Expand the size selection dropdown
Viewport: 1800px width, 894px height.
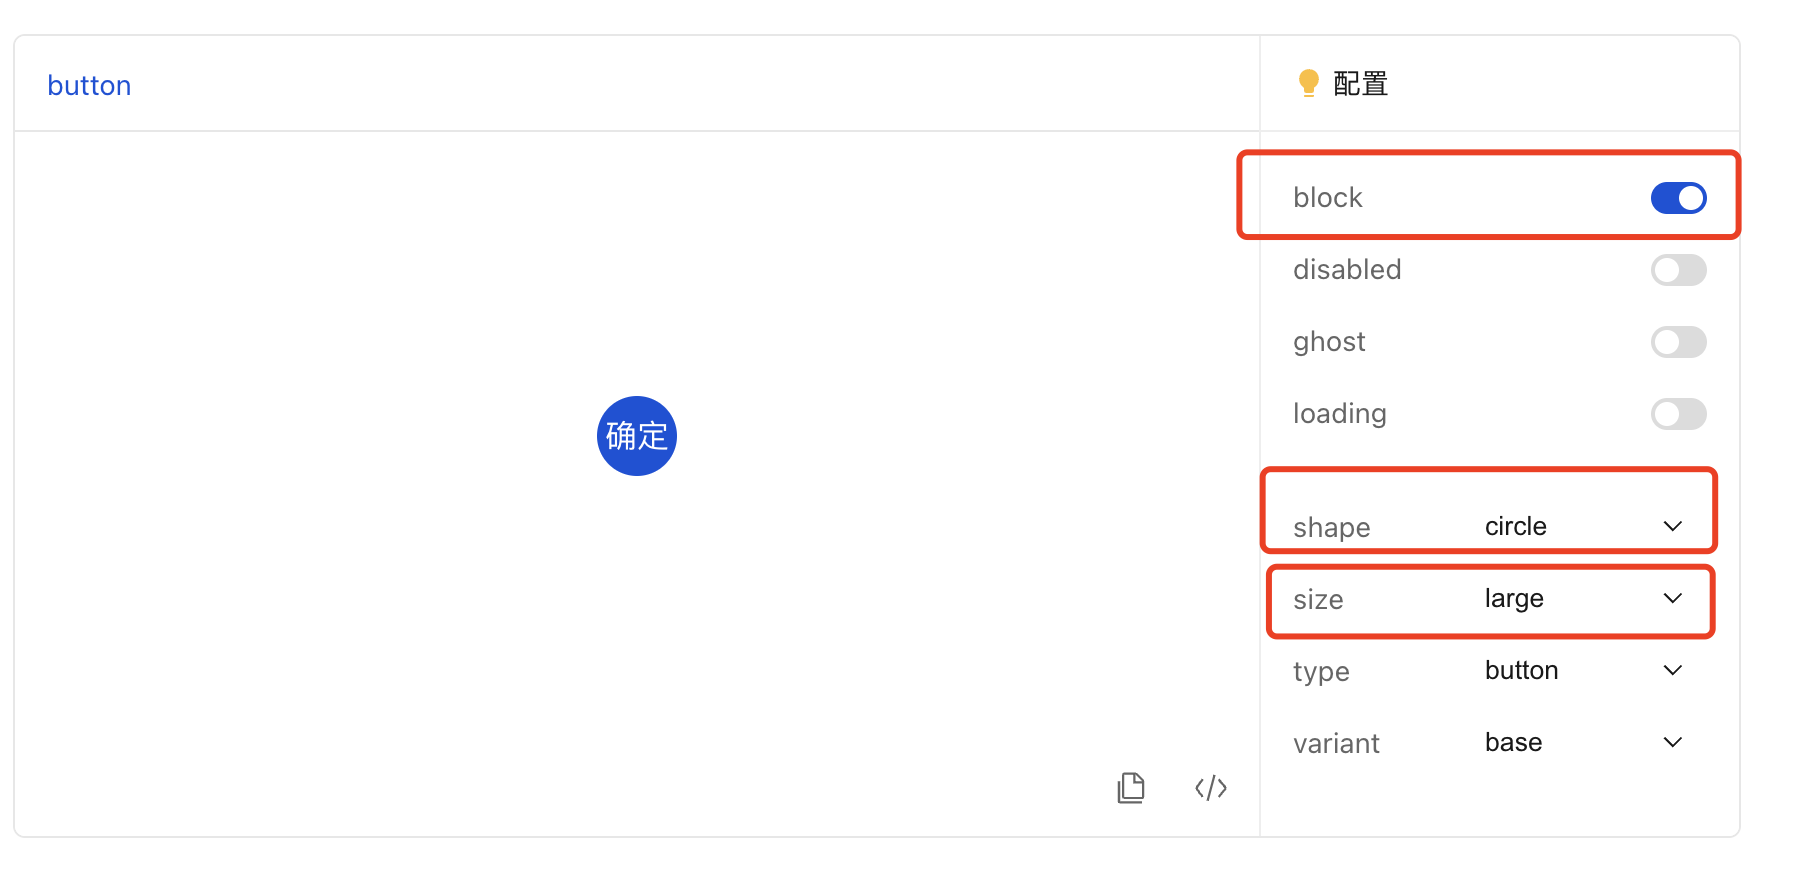(x=1671, y=598)
